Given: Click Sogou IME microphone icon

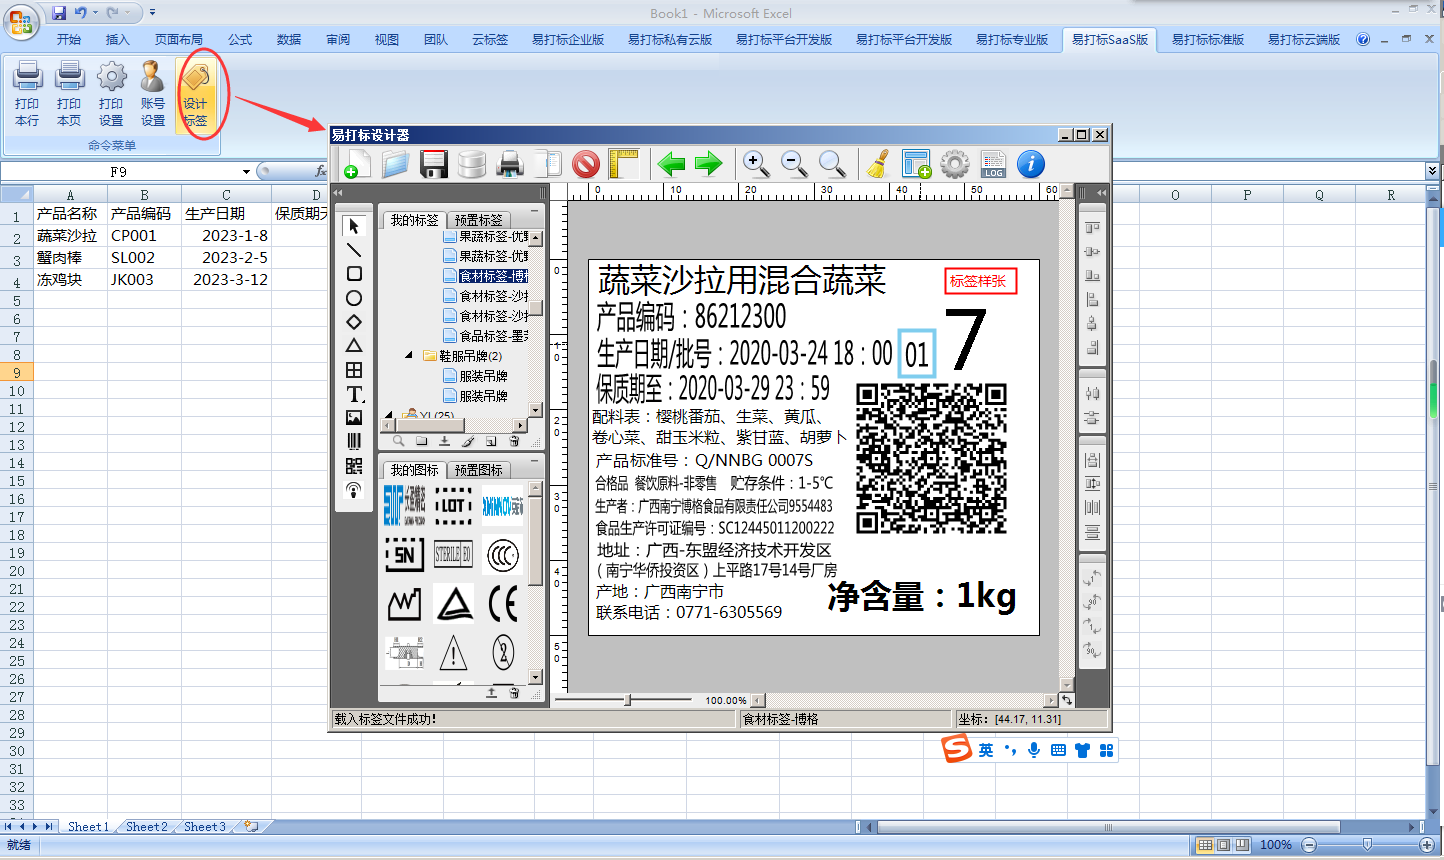Looking at the screenshot, I should pyautogui.click(x=1034, y=750).
